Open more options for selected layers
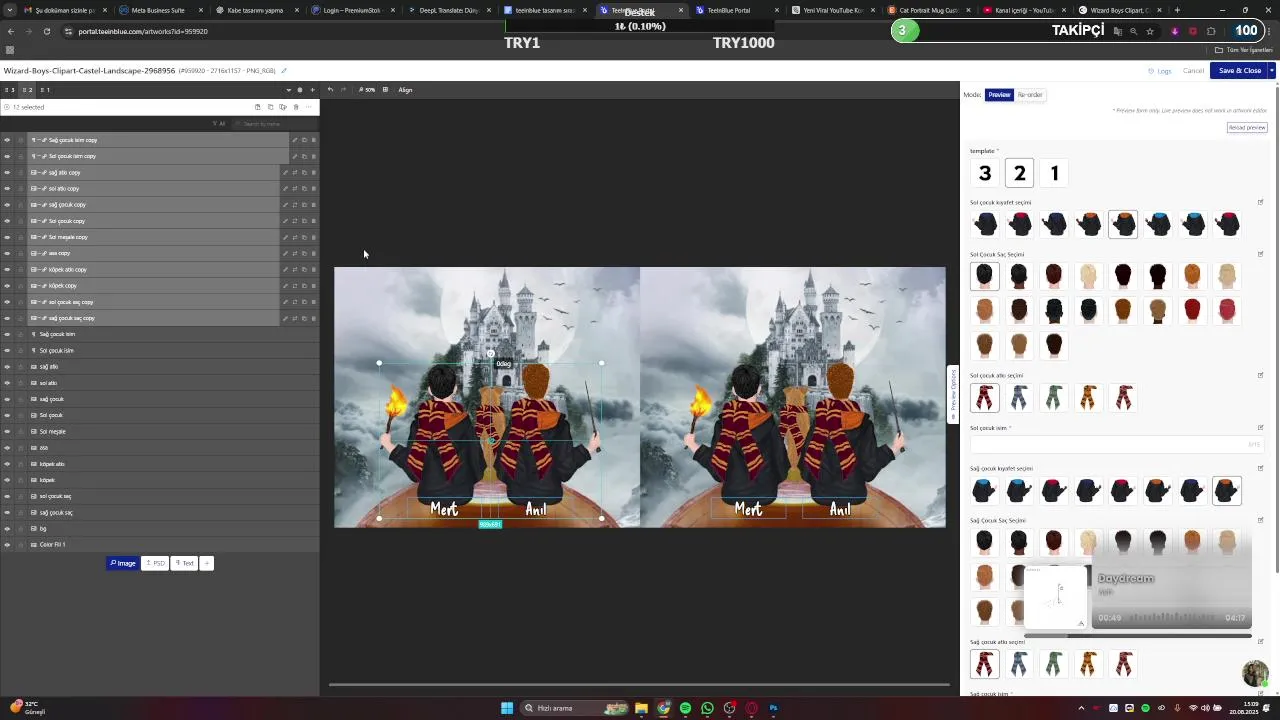1280x720 pixels. [308, 107]
